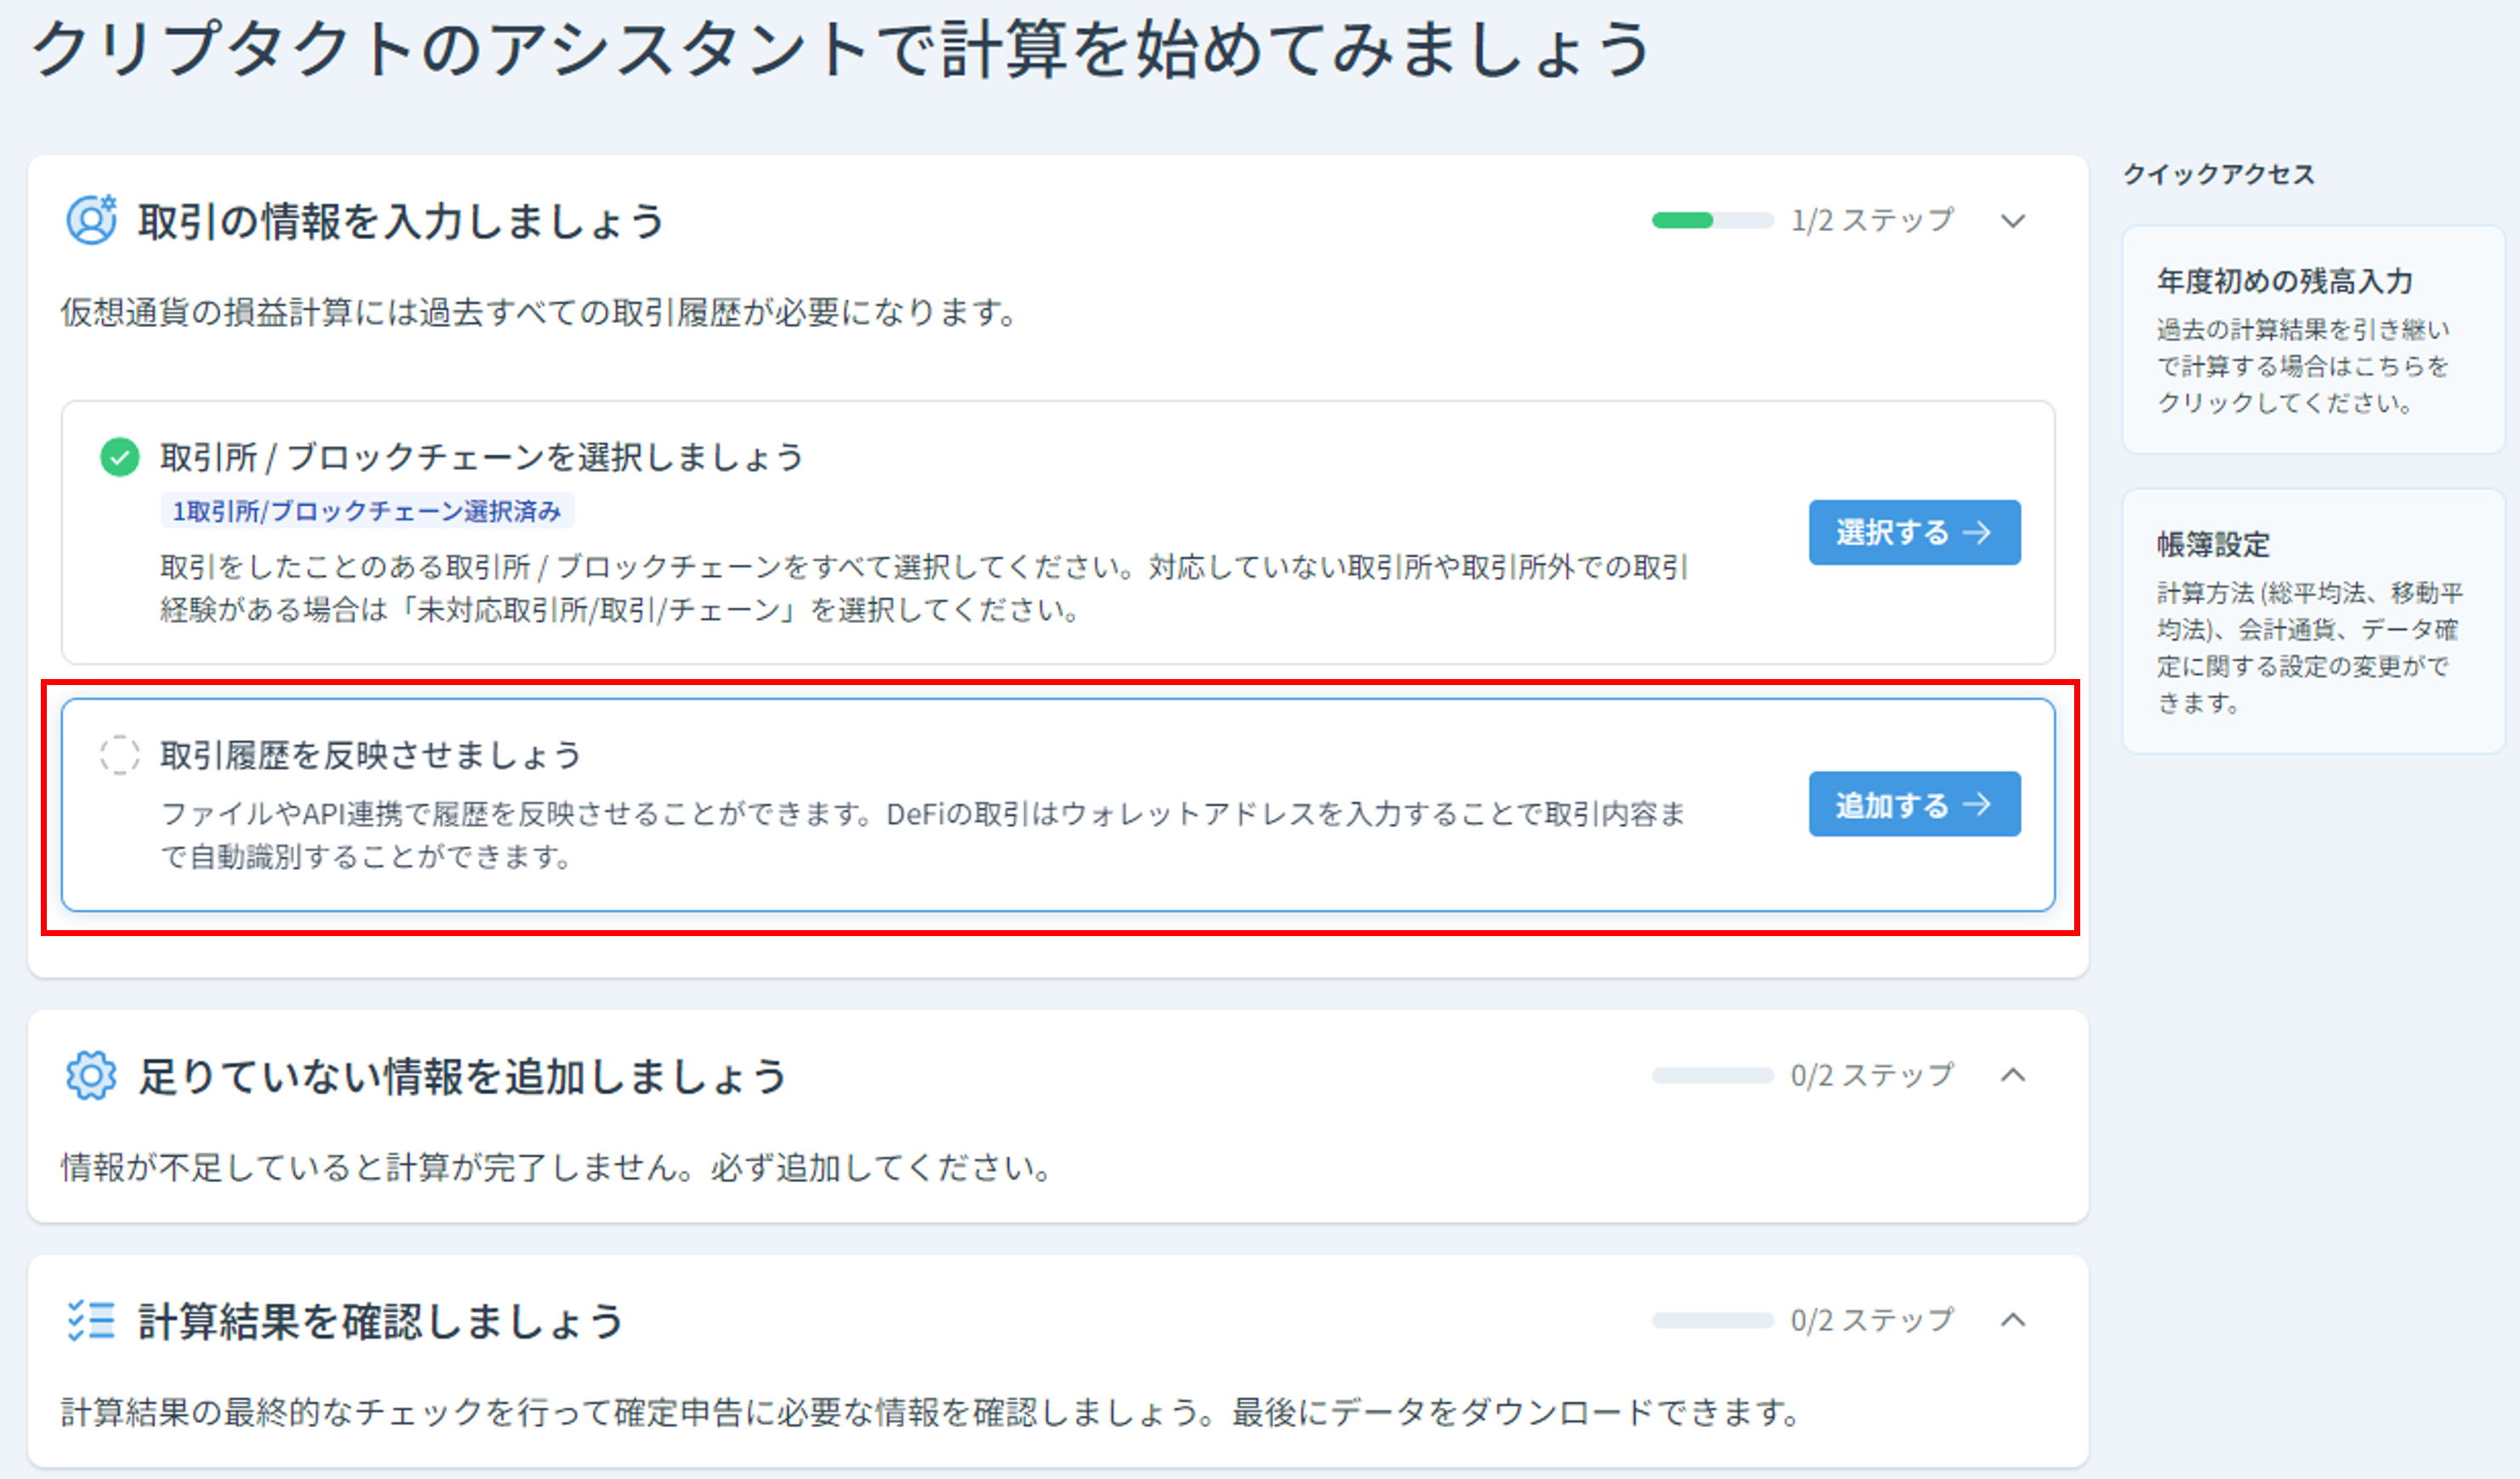Open the 帳簿設定 quick access card
This screenshot has height=1479, width=2520.
pos(2312,621)
